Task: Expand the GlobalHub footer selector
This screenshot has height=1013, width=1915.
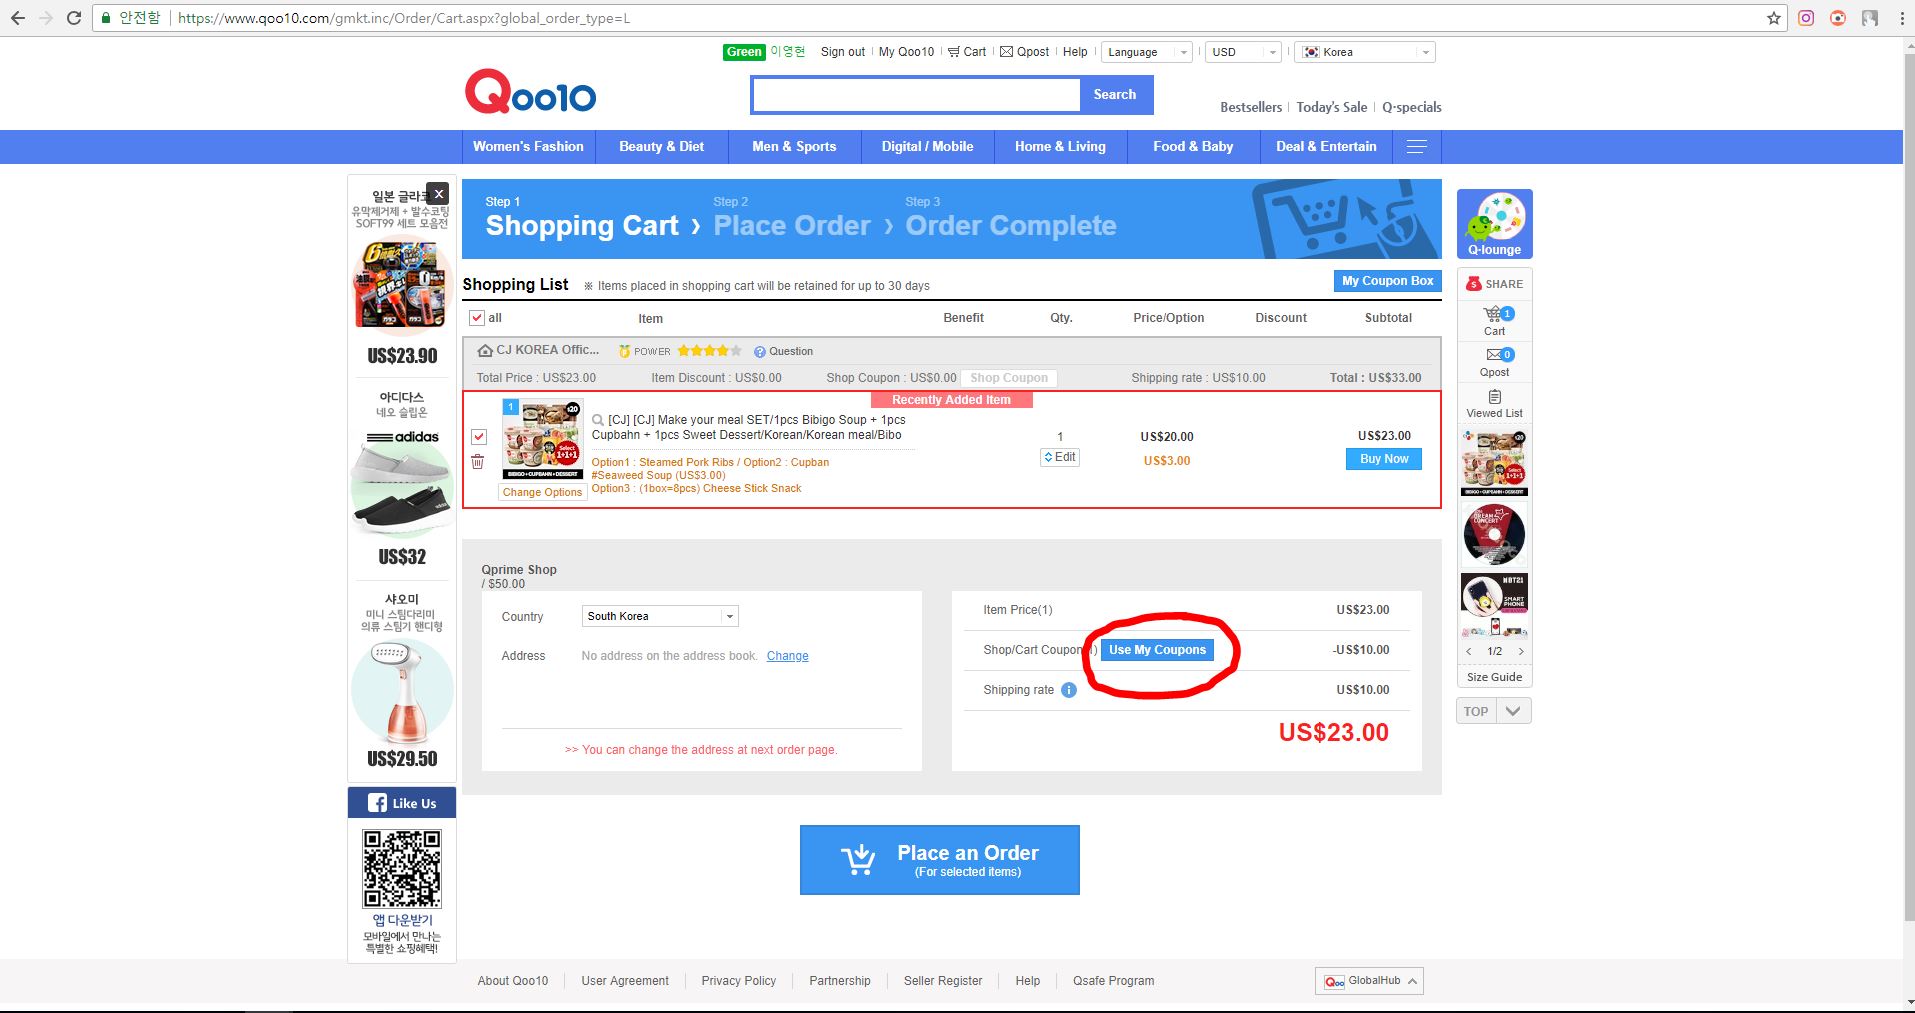Action: click(x=1369, y=981)
